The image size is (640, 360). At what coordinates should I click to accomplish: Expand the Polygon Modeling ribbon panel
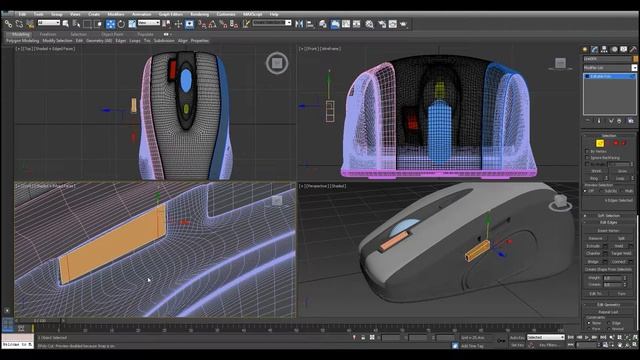point(22,41)
